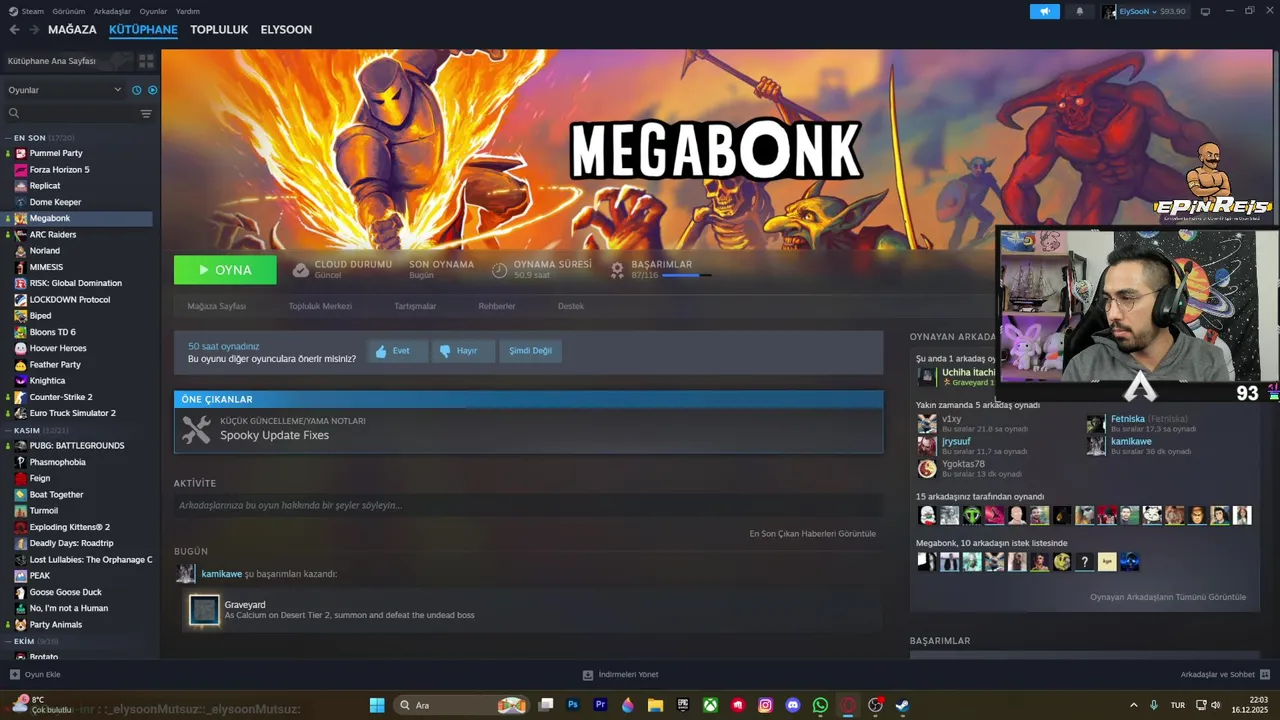Go back with the left arrow
This screenshot has width=1280, height=720.
point(14,30)
